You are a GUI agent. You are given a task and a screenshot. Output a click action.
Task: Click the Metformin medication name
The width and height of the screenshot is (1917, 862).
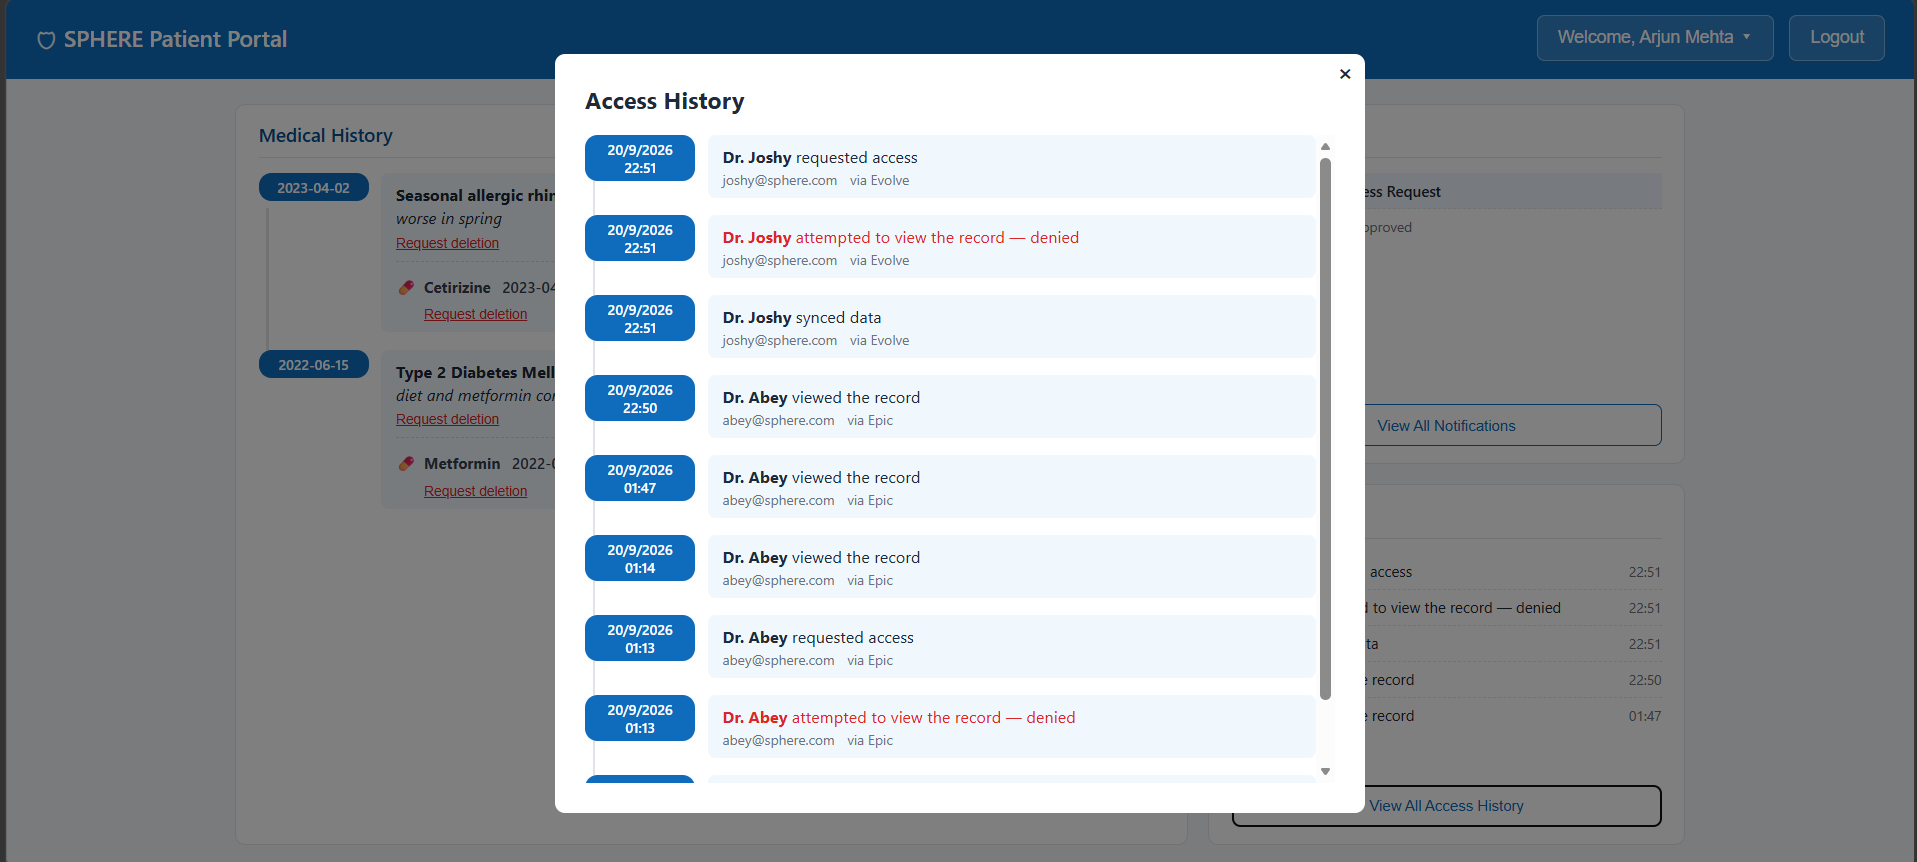[x=462, y=463]
